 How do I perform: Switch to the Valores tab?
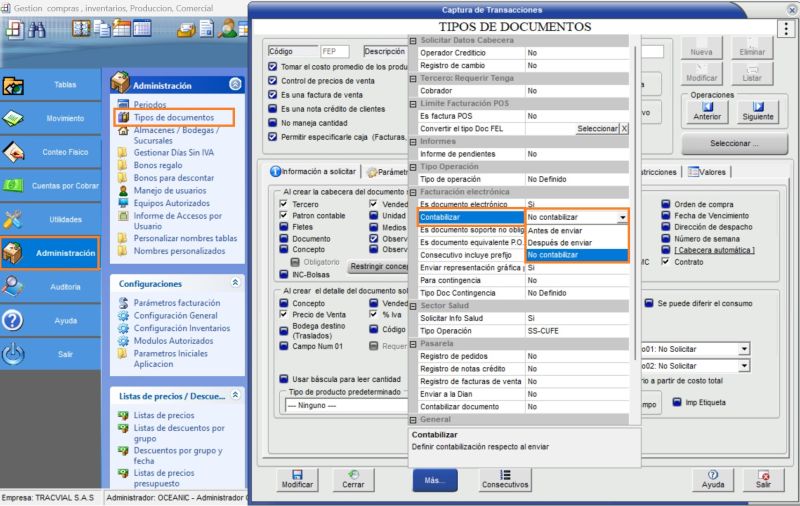click(707, 171)
